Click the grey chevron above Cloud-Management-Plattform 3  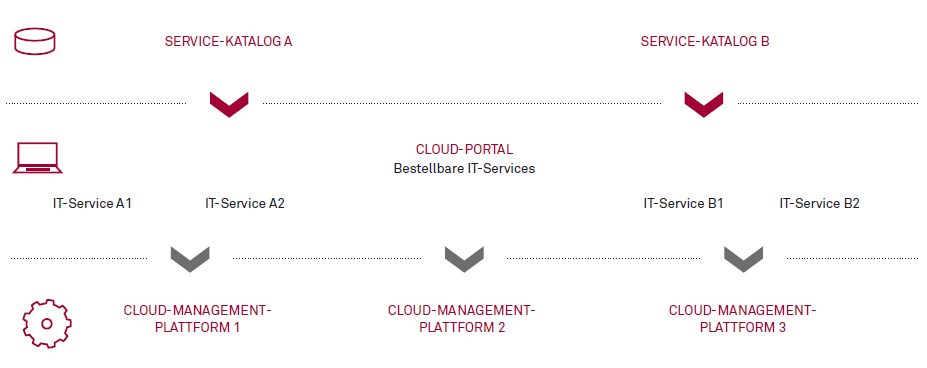(x=743, y=259)
